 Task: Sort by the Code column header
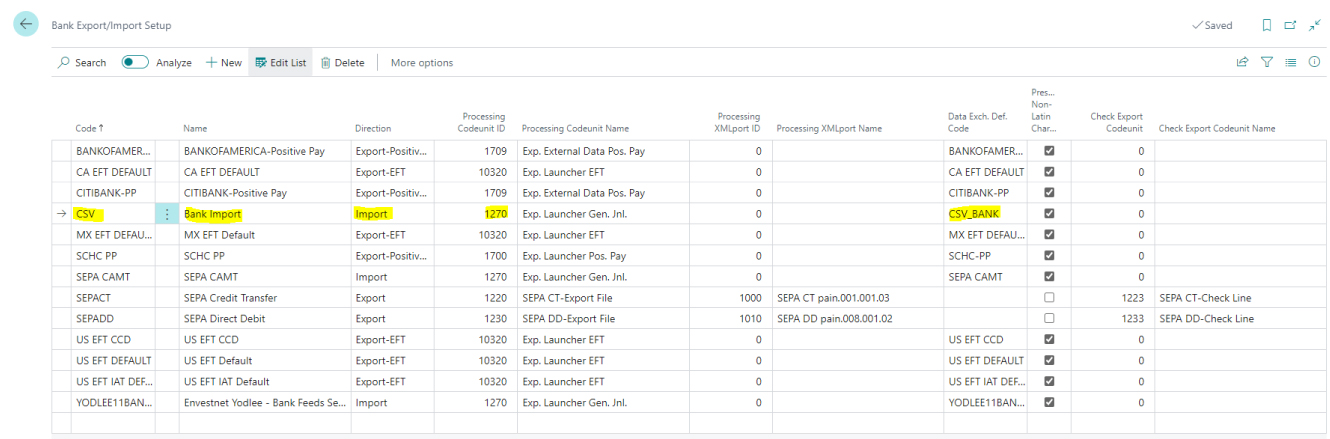[89, 128]
